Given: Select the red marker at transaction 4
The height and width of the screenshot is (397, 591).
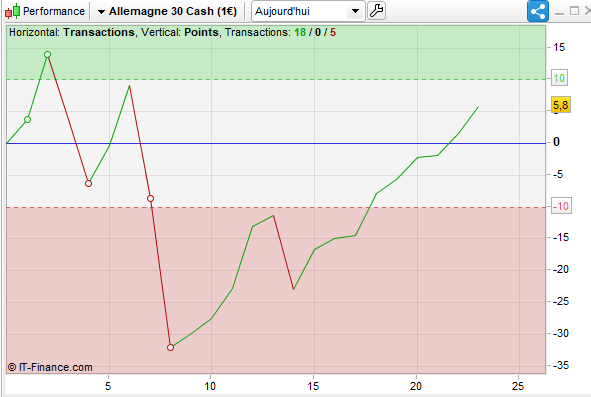Looking at the screenshot, I should click(x=88, y=184).
